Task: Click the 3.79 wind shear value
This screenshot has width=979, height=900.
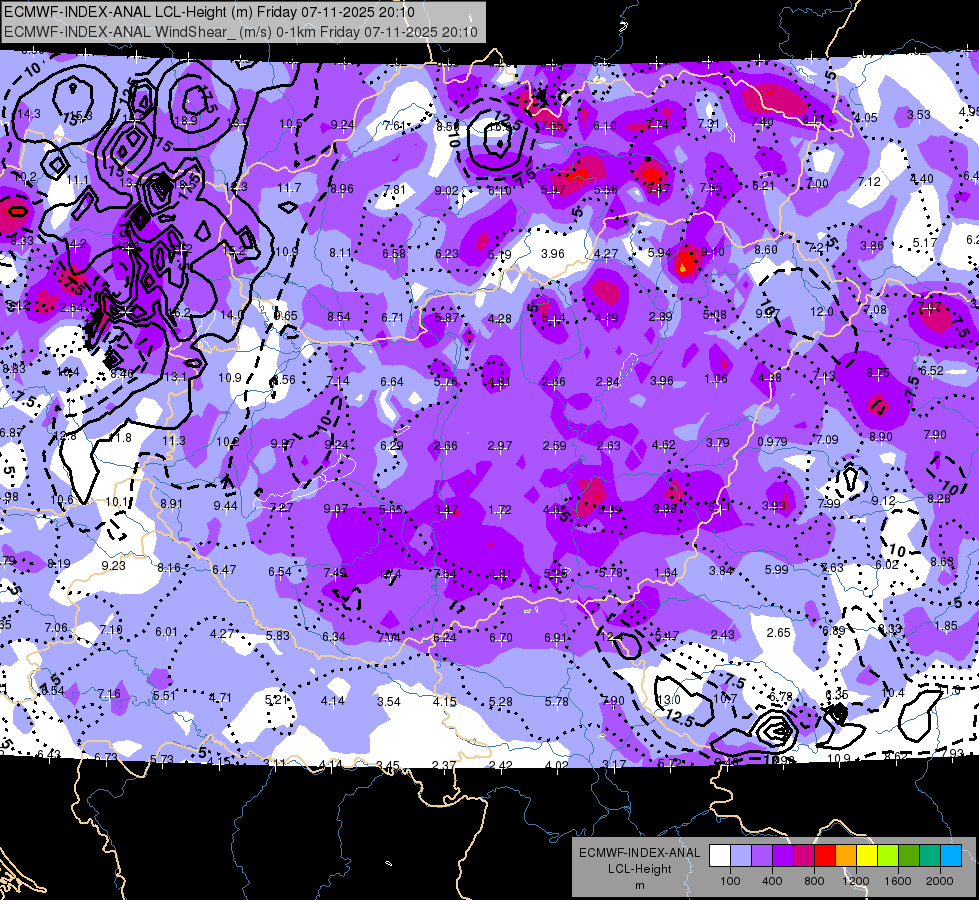Action: point(718,442)
